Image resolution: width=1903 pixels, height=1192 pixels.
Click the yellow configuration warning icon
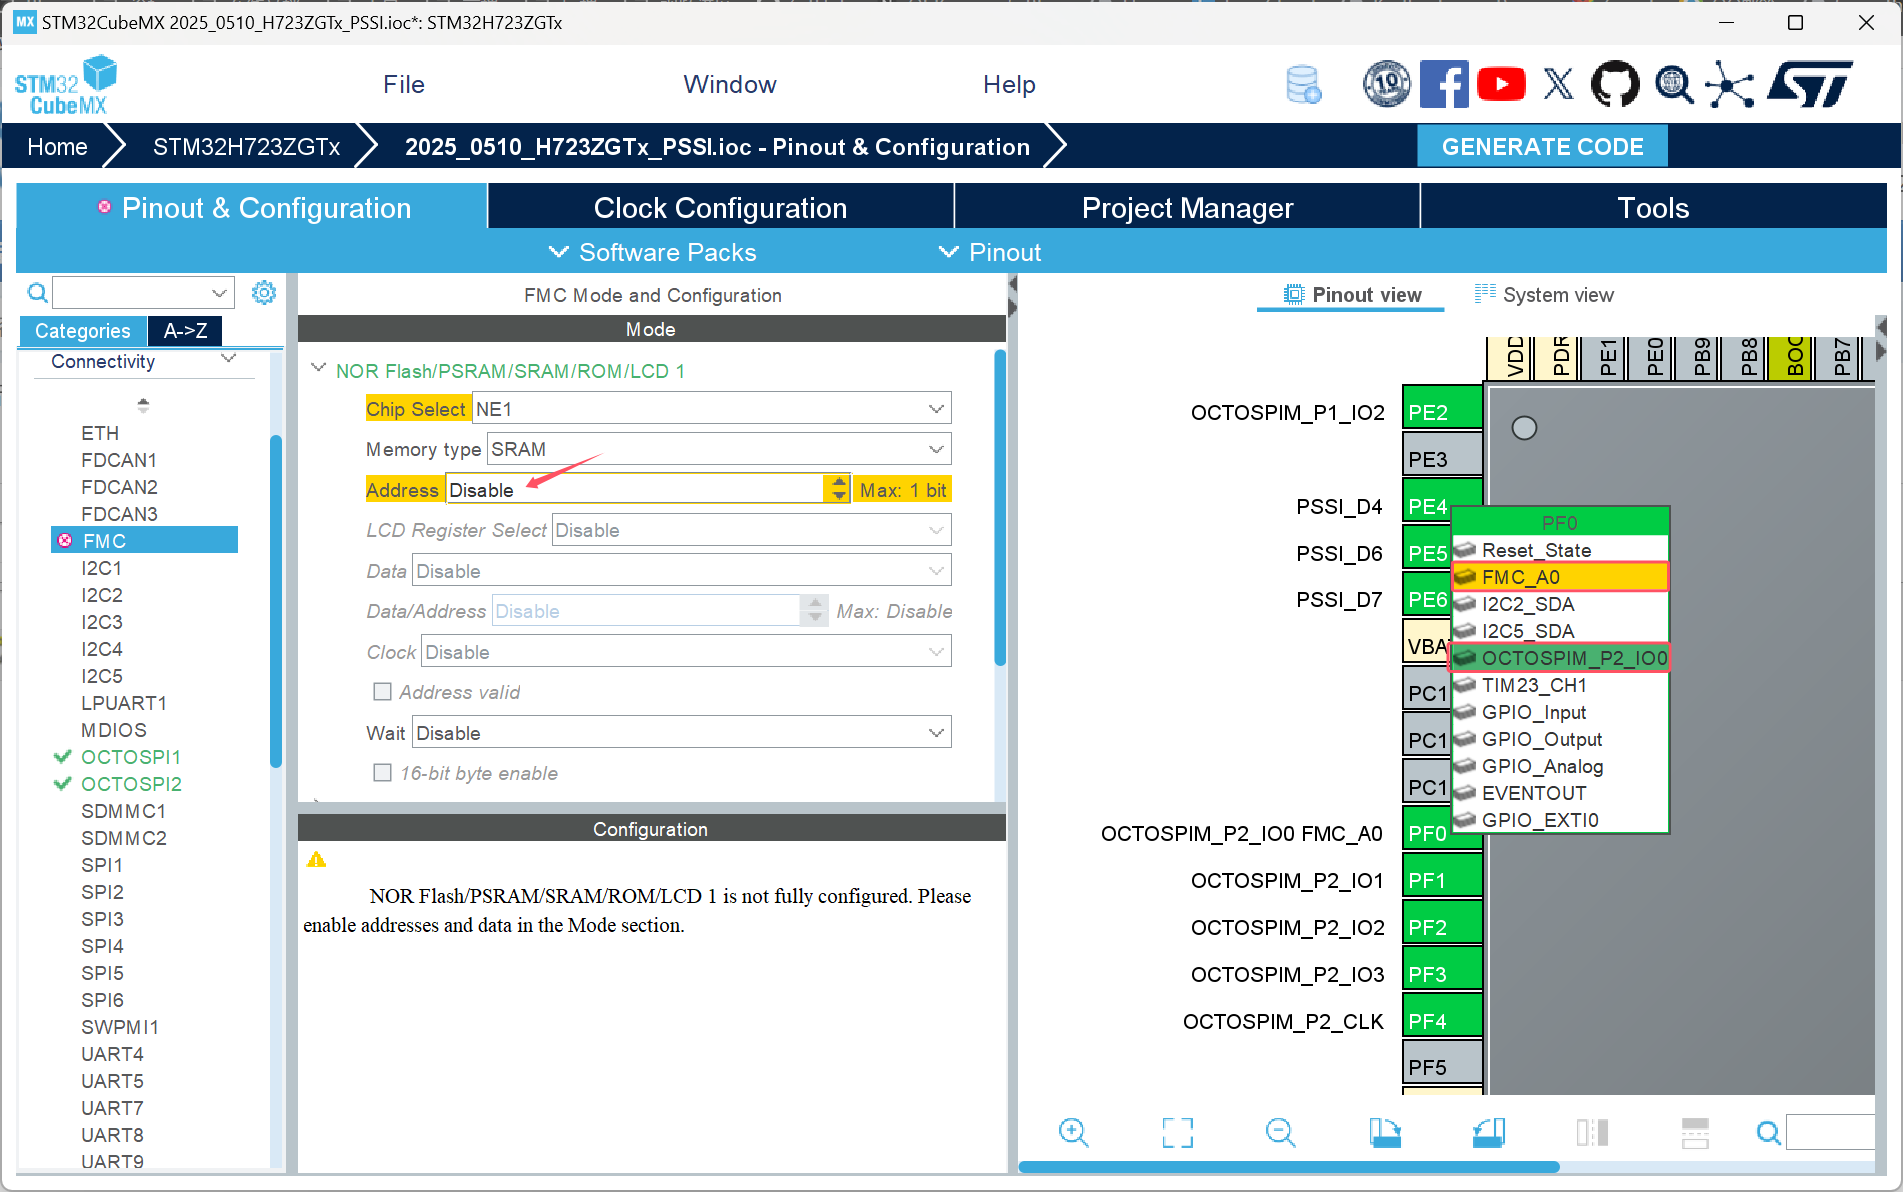316,860
